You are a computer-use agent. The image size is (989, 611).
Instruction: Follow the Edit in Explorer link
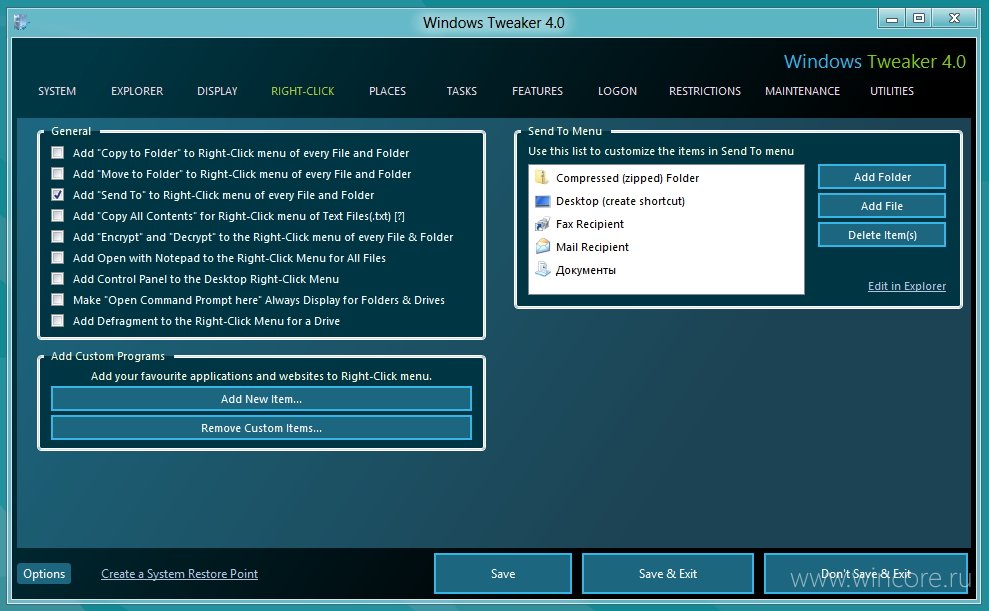click(x=907, y=286)
